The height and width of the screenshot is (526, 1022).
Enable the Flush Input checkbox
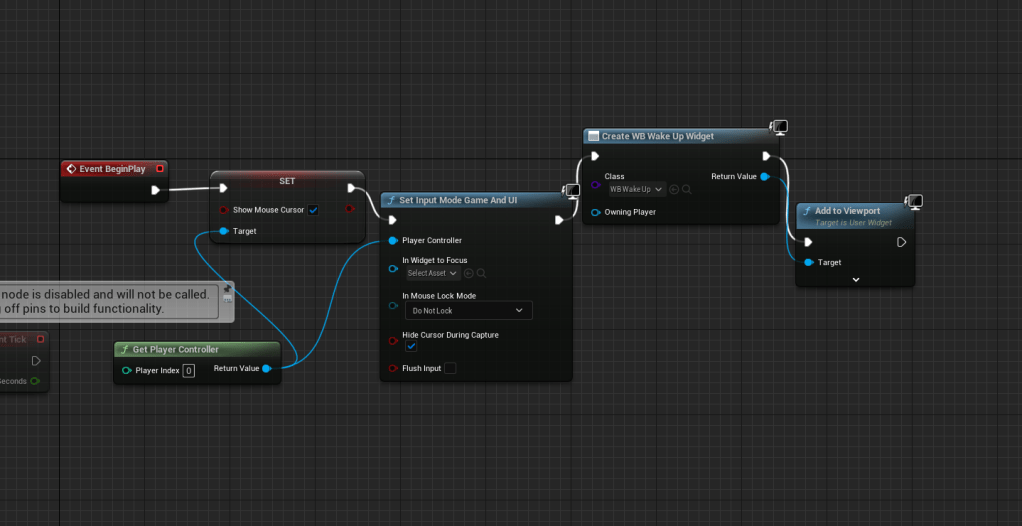click(x=450, y=368)
